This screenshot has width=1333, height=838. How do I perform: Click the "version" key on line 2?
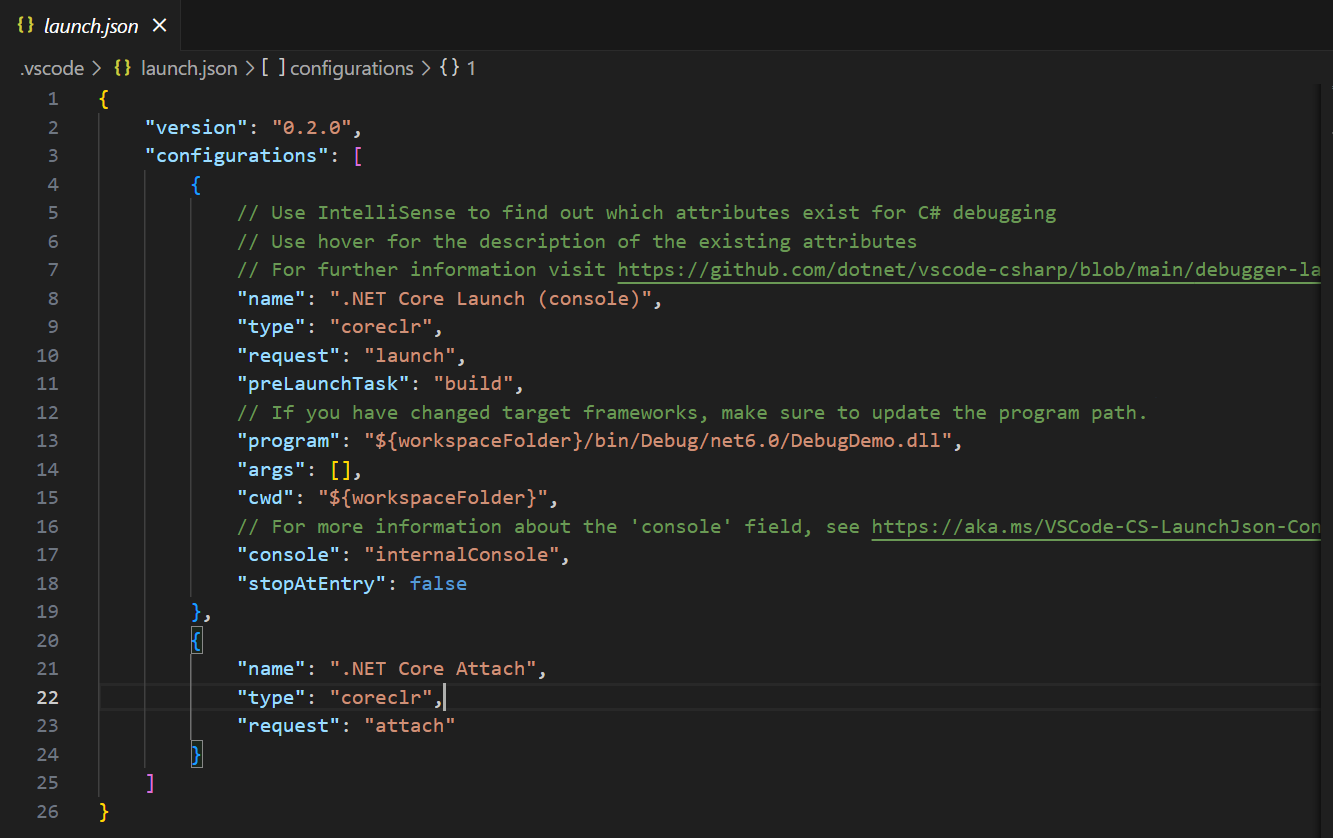coord(197,127)
